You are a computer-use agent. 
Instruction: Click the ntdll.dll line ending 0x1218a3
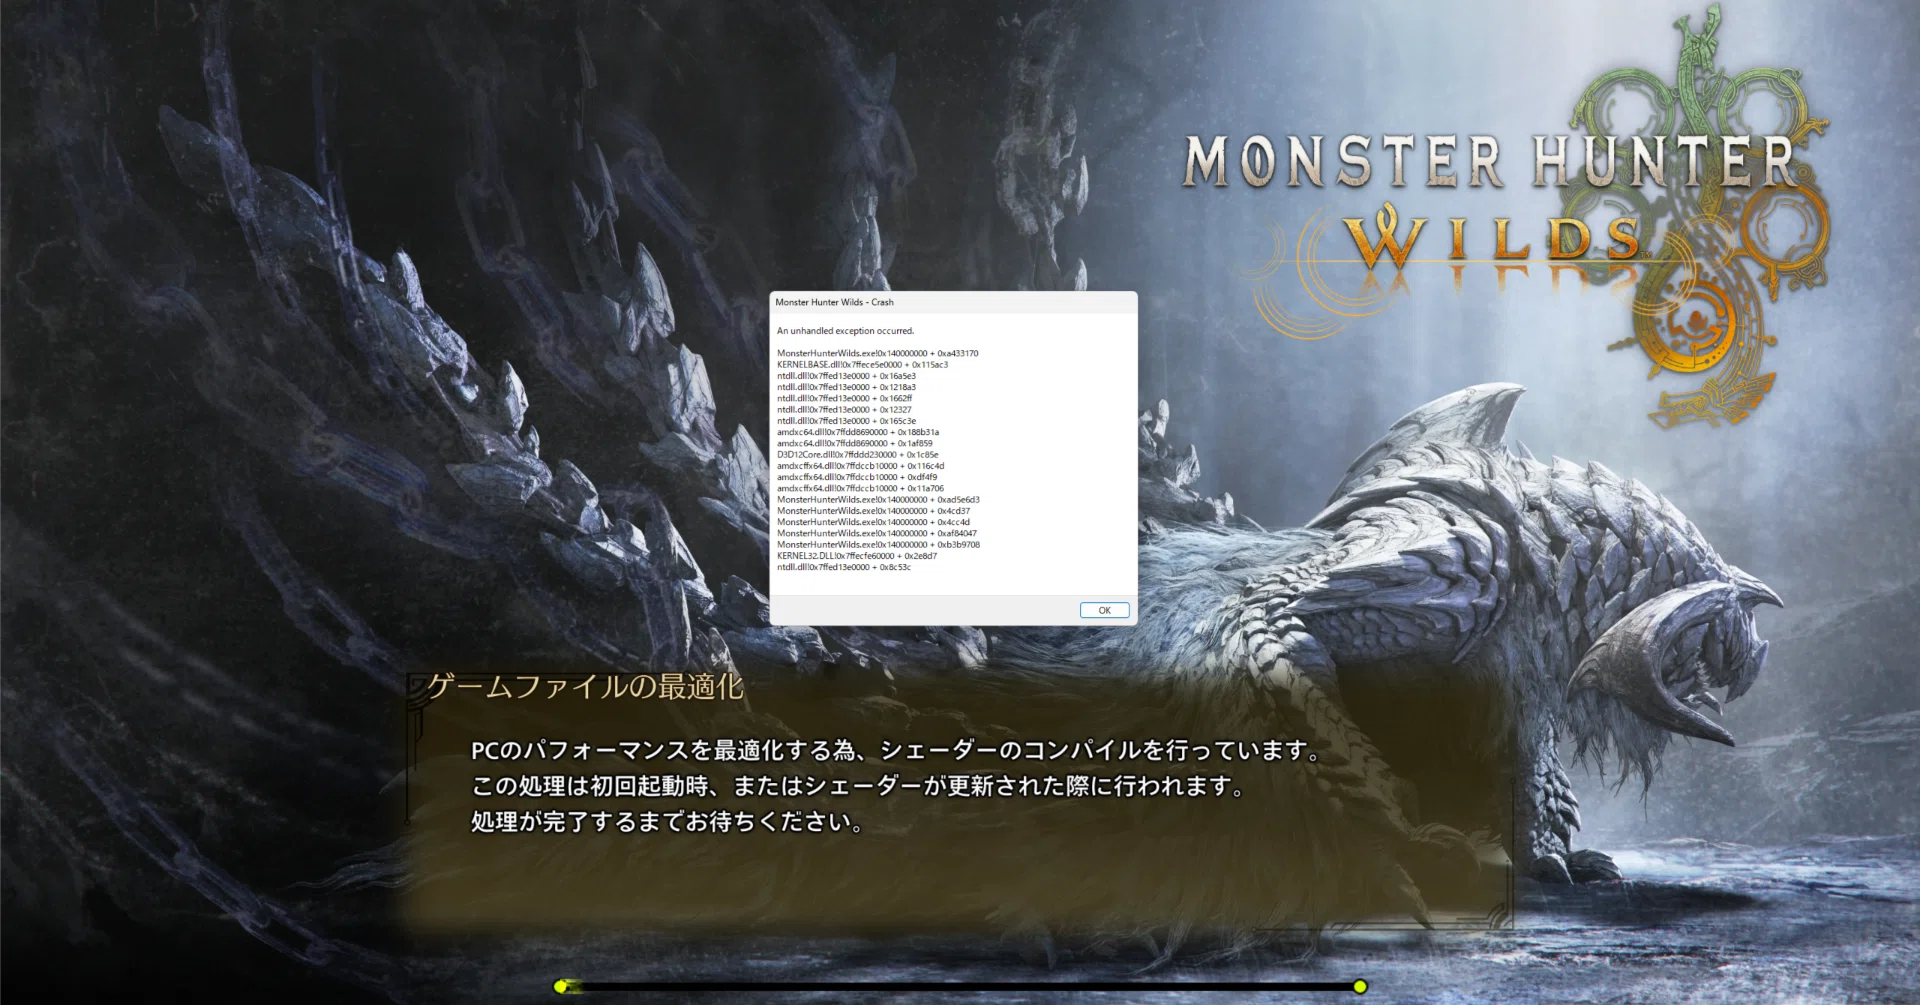(846, 387)
